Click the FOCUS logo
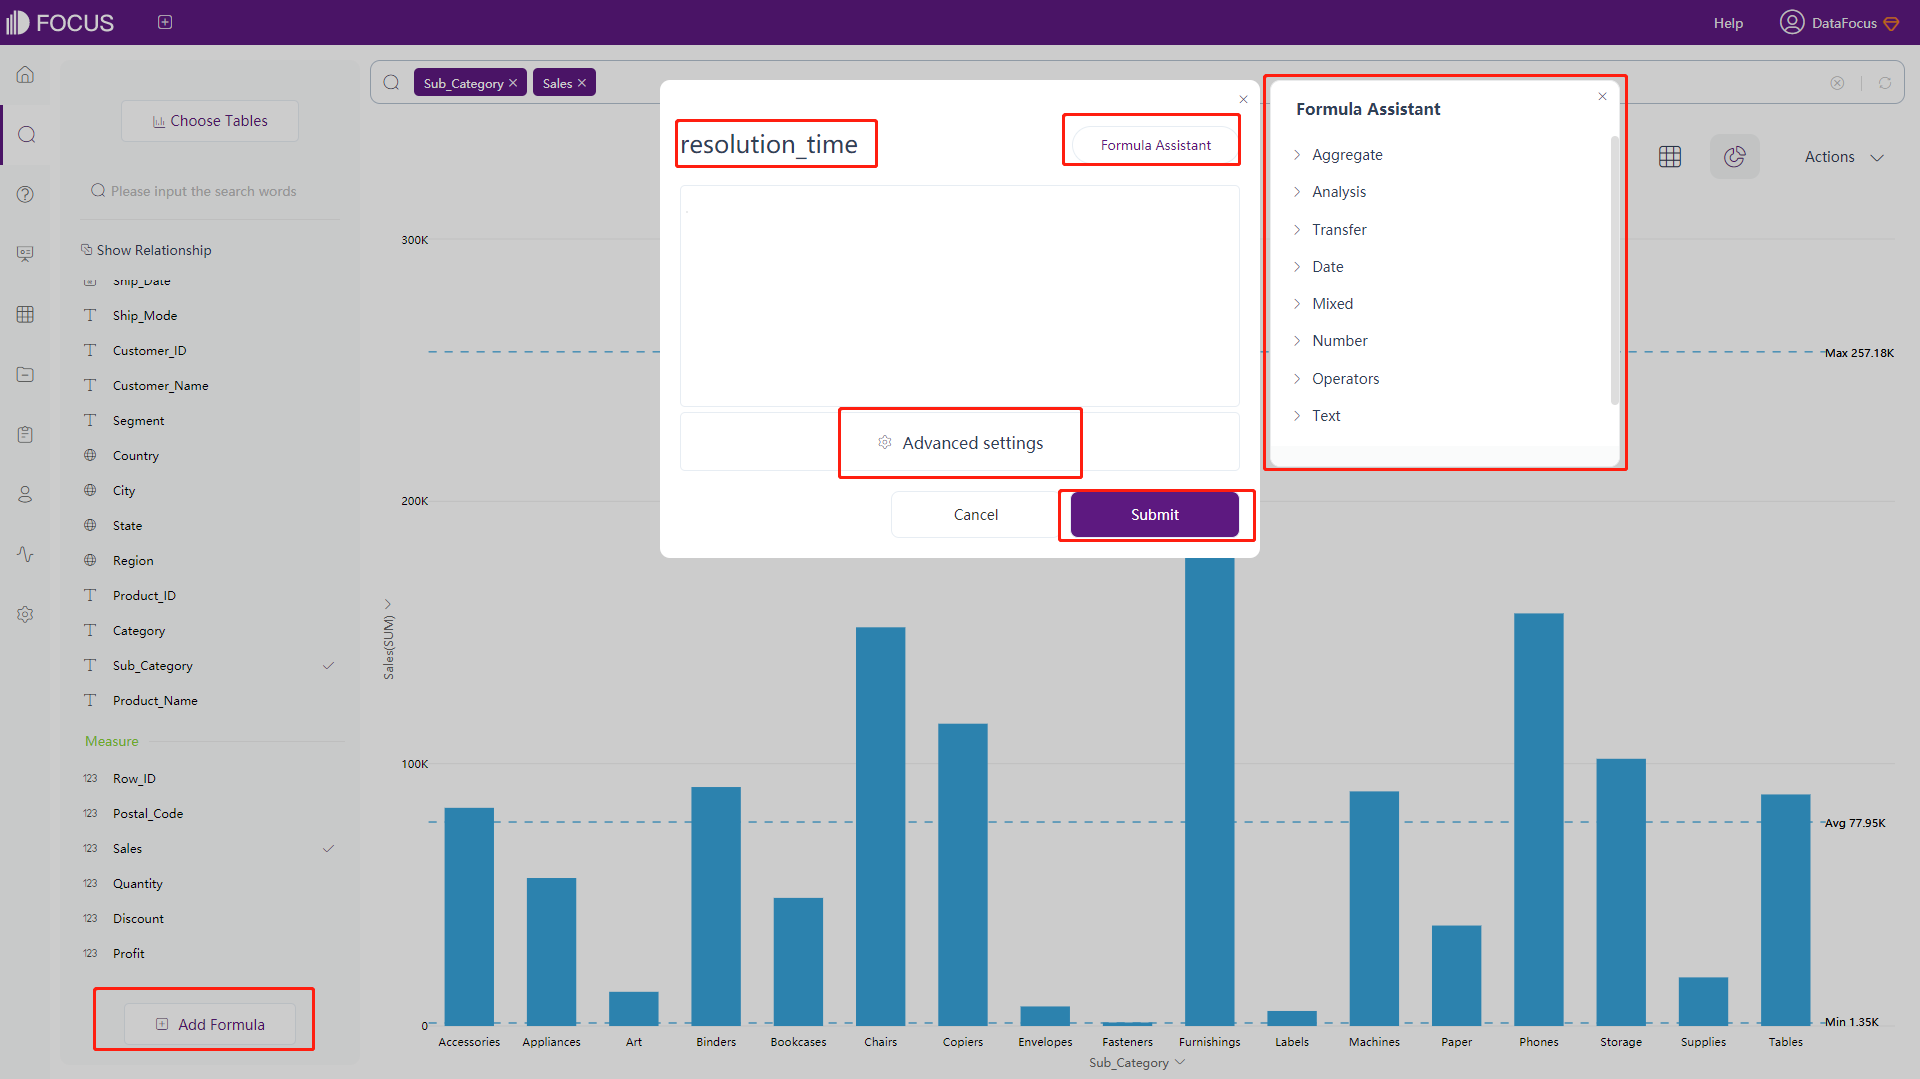1920x1079 pixels. 60,22
